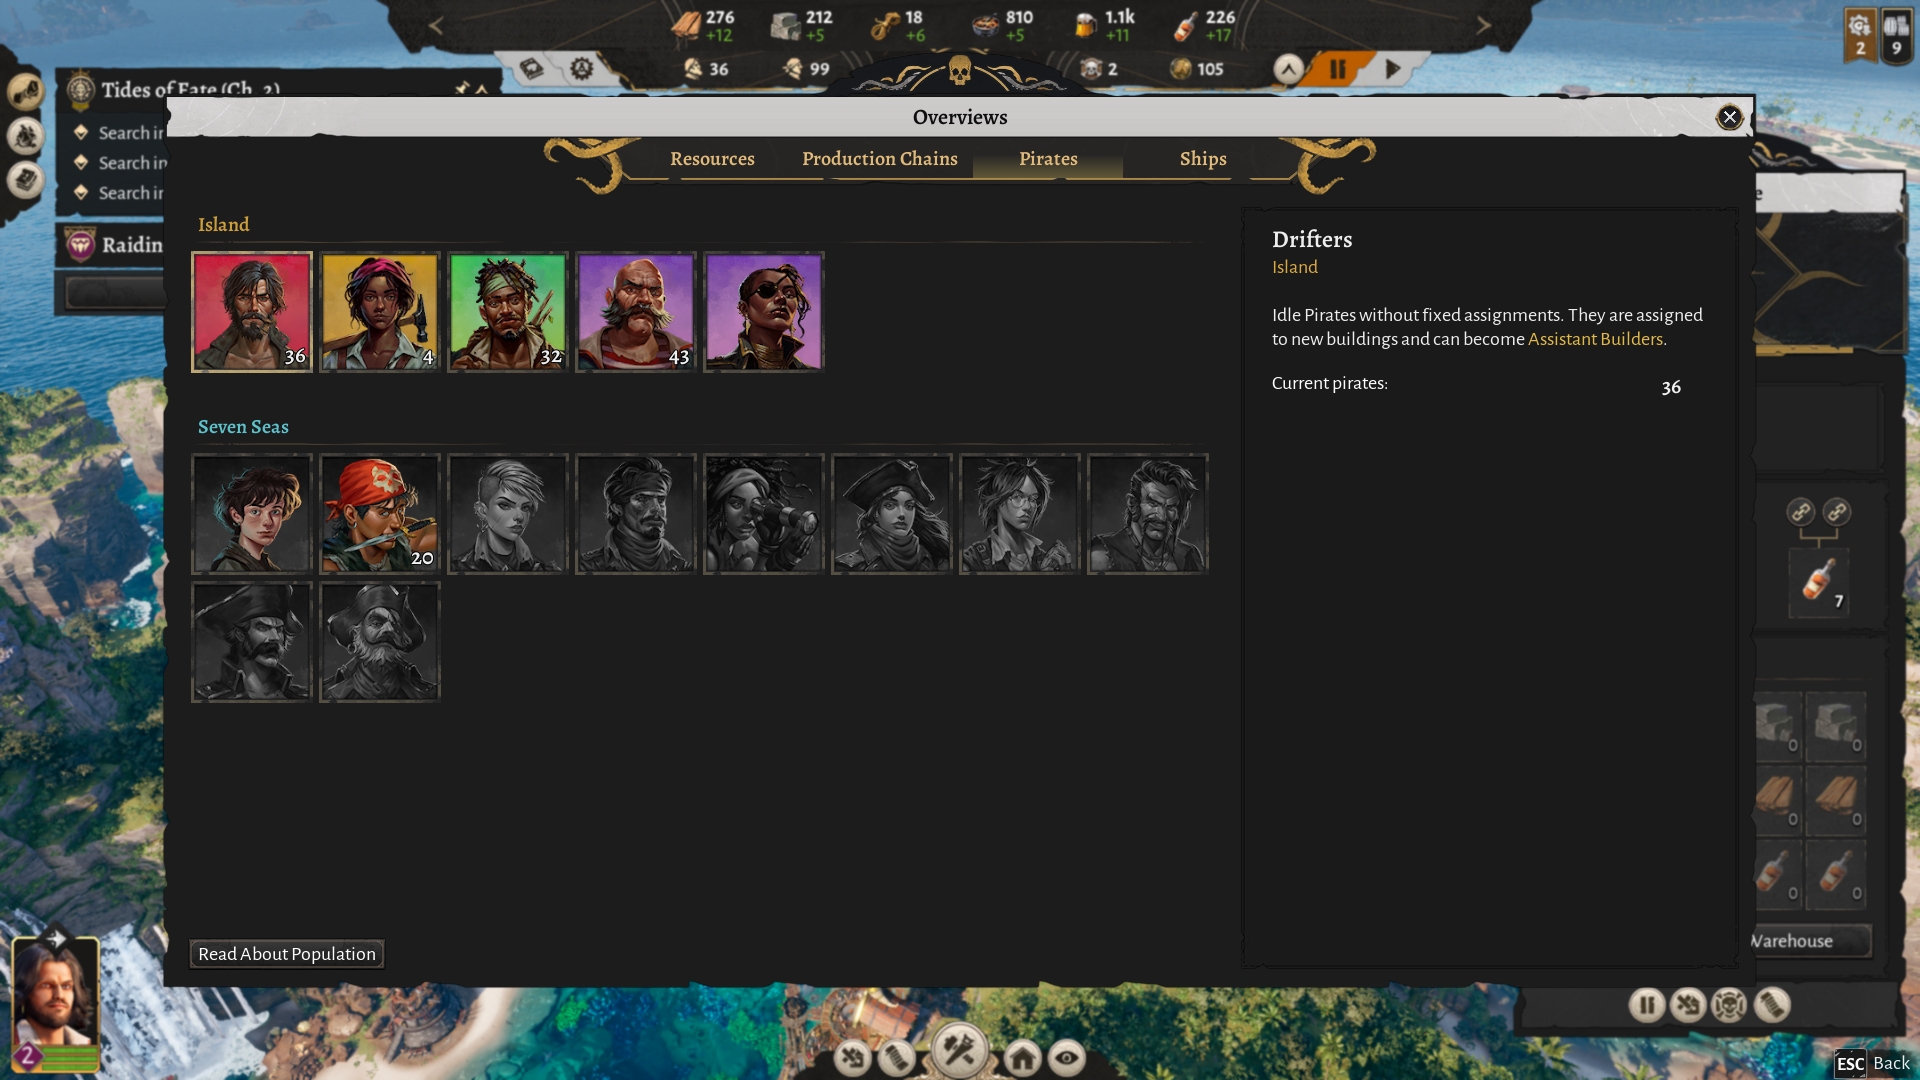The height and width of the screenshot is (1080, 1920).
Task: Open the build hammer-and-saw menu
Action: [x=960, y=1050]
